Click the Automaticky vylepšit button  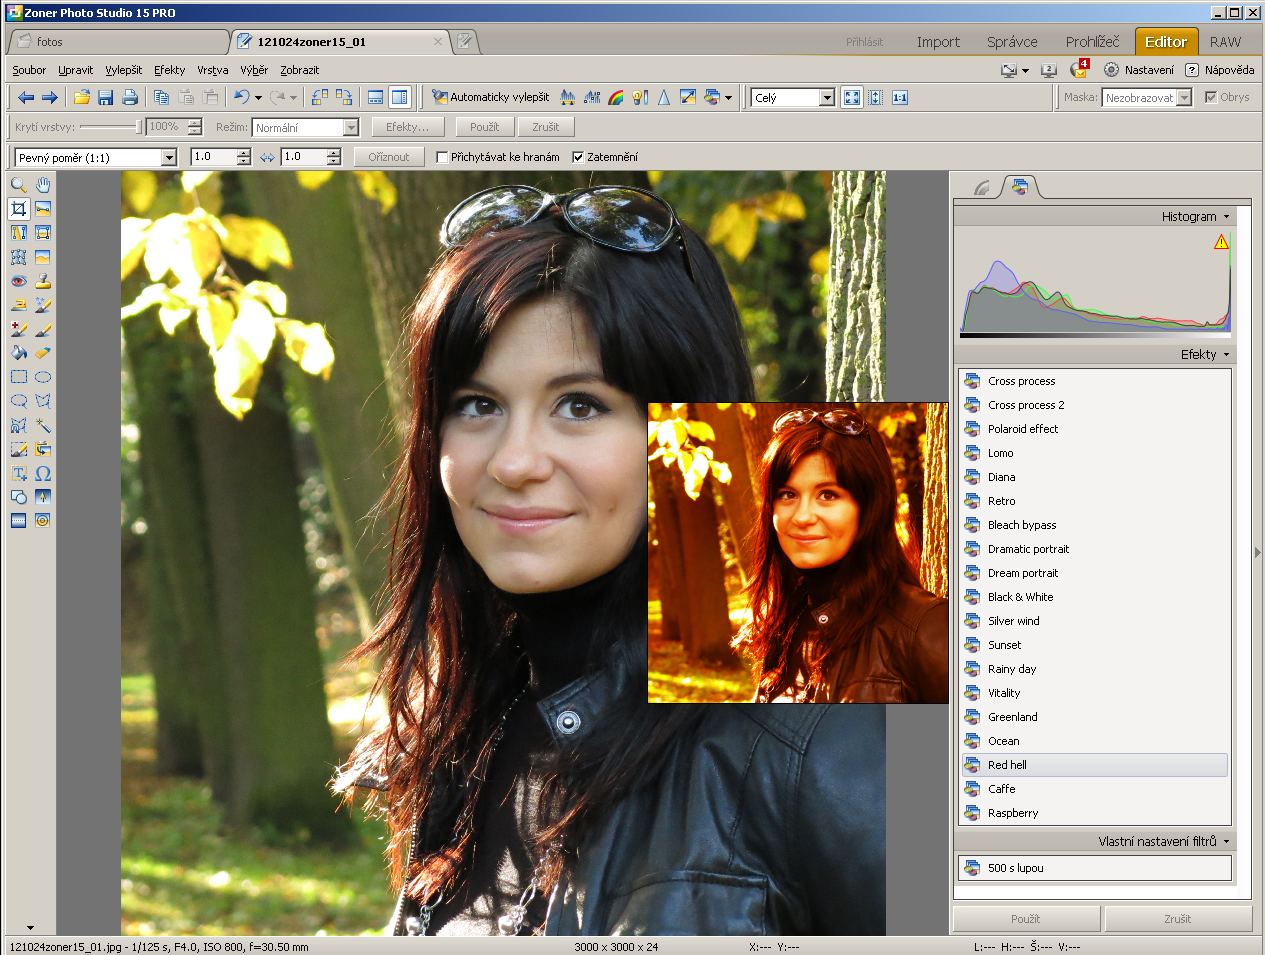click(x=490, y=98)
